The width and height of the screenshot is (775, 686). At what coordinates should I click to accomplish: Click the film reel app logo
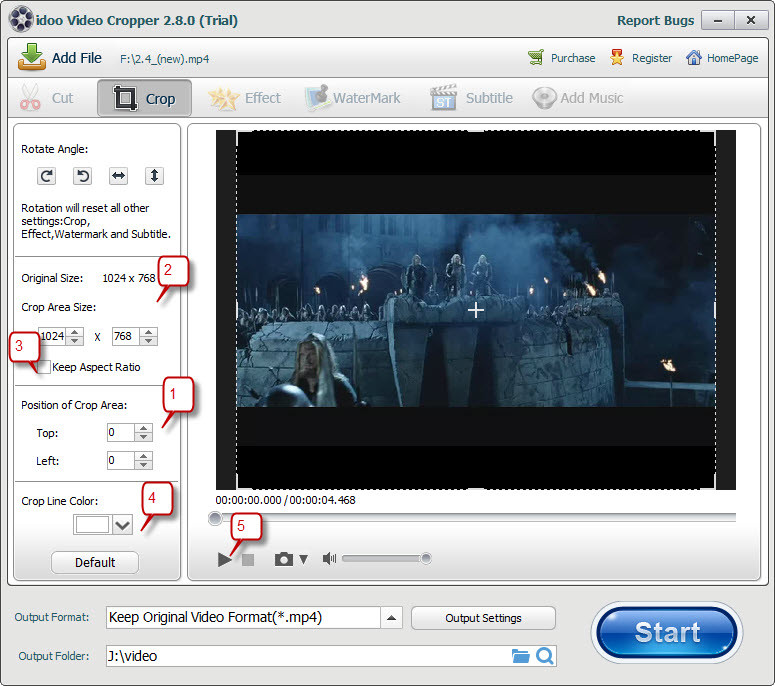pos(21,20)
